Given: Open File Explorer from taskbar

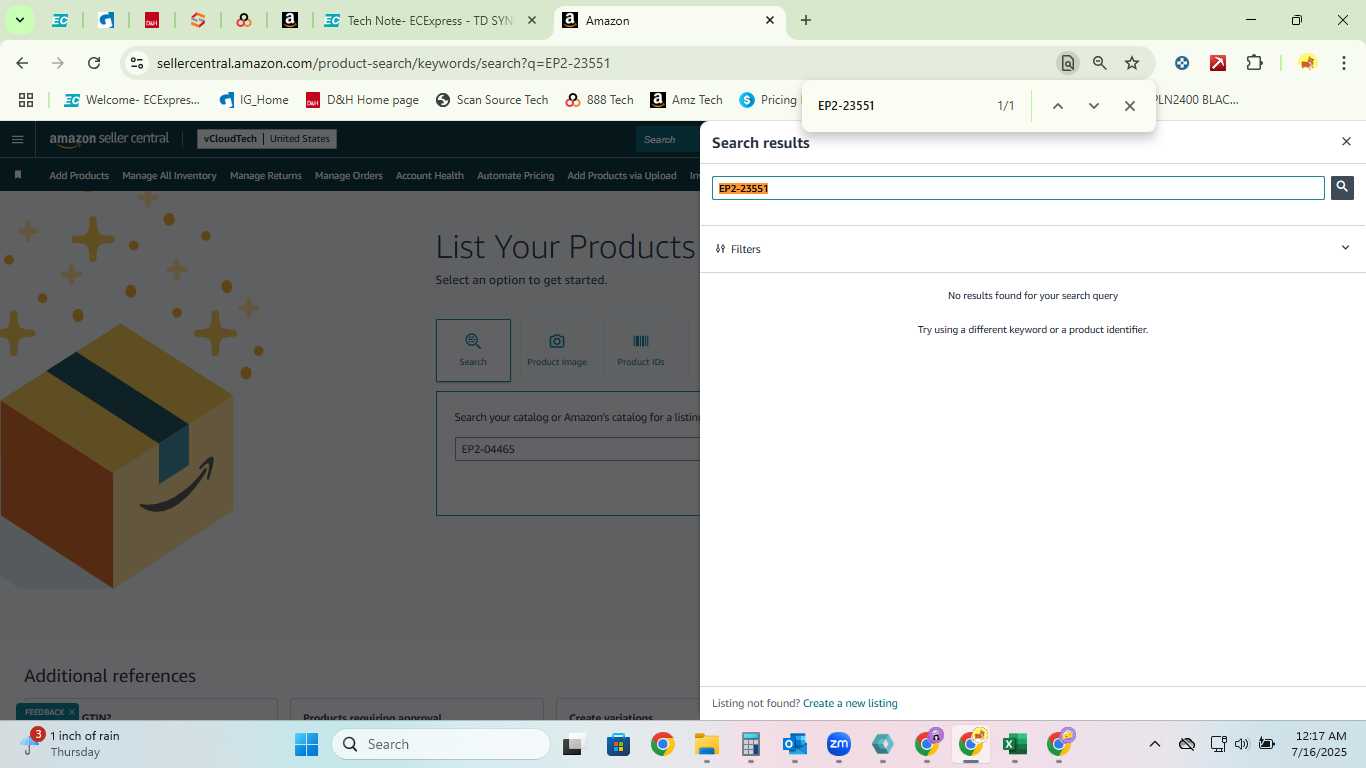Looking at the screenshot, I should [x=707, y=744].
